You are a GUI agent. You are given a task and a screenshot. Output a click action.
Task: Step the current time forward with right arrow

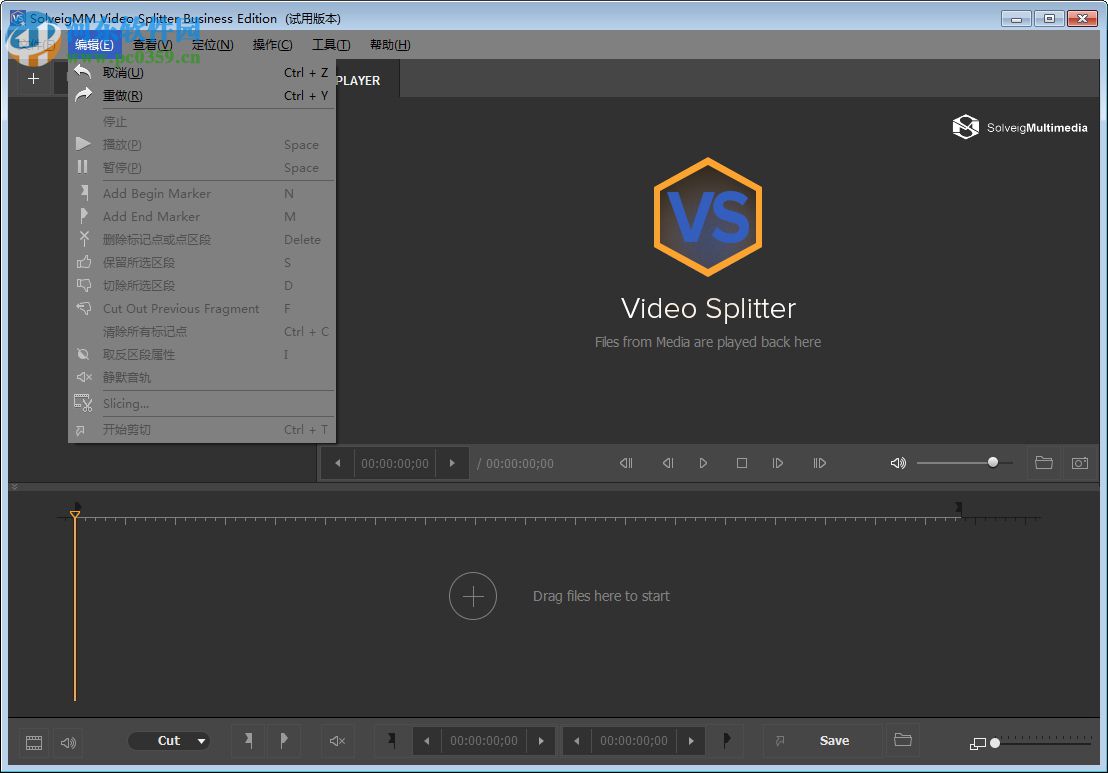[x=452, y=463]
